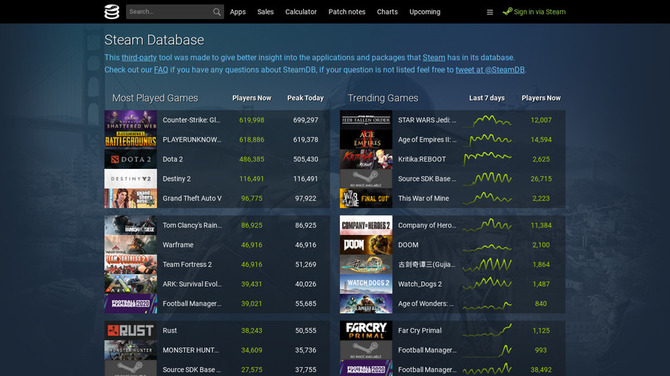This screenshot has width=670, height=376.
Task: Open the Charts menu item
Action: [x=387, y=12]
